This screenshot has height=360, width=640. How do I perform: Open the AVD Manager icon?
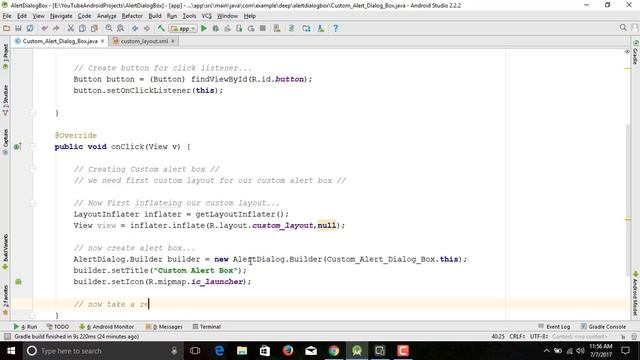(277, 28)
